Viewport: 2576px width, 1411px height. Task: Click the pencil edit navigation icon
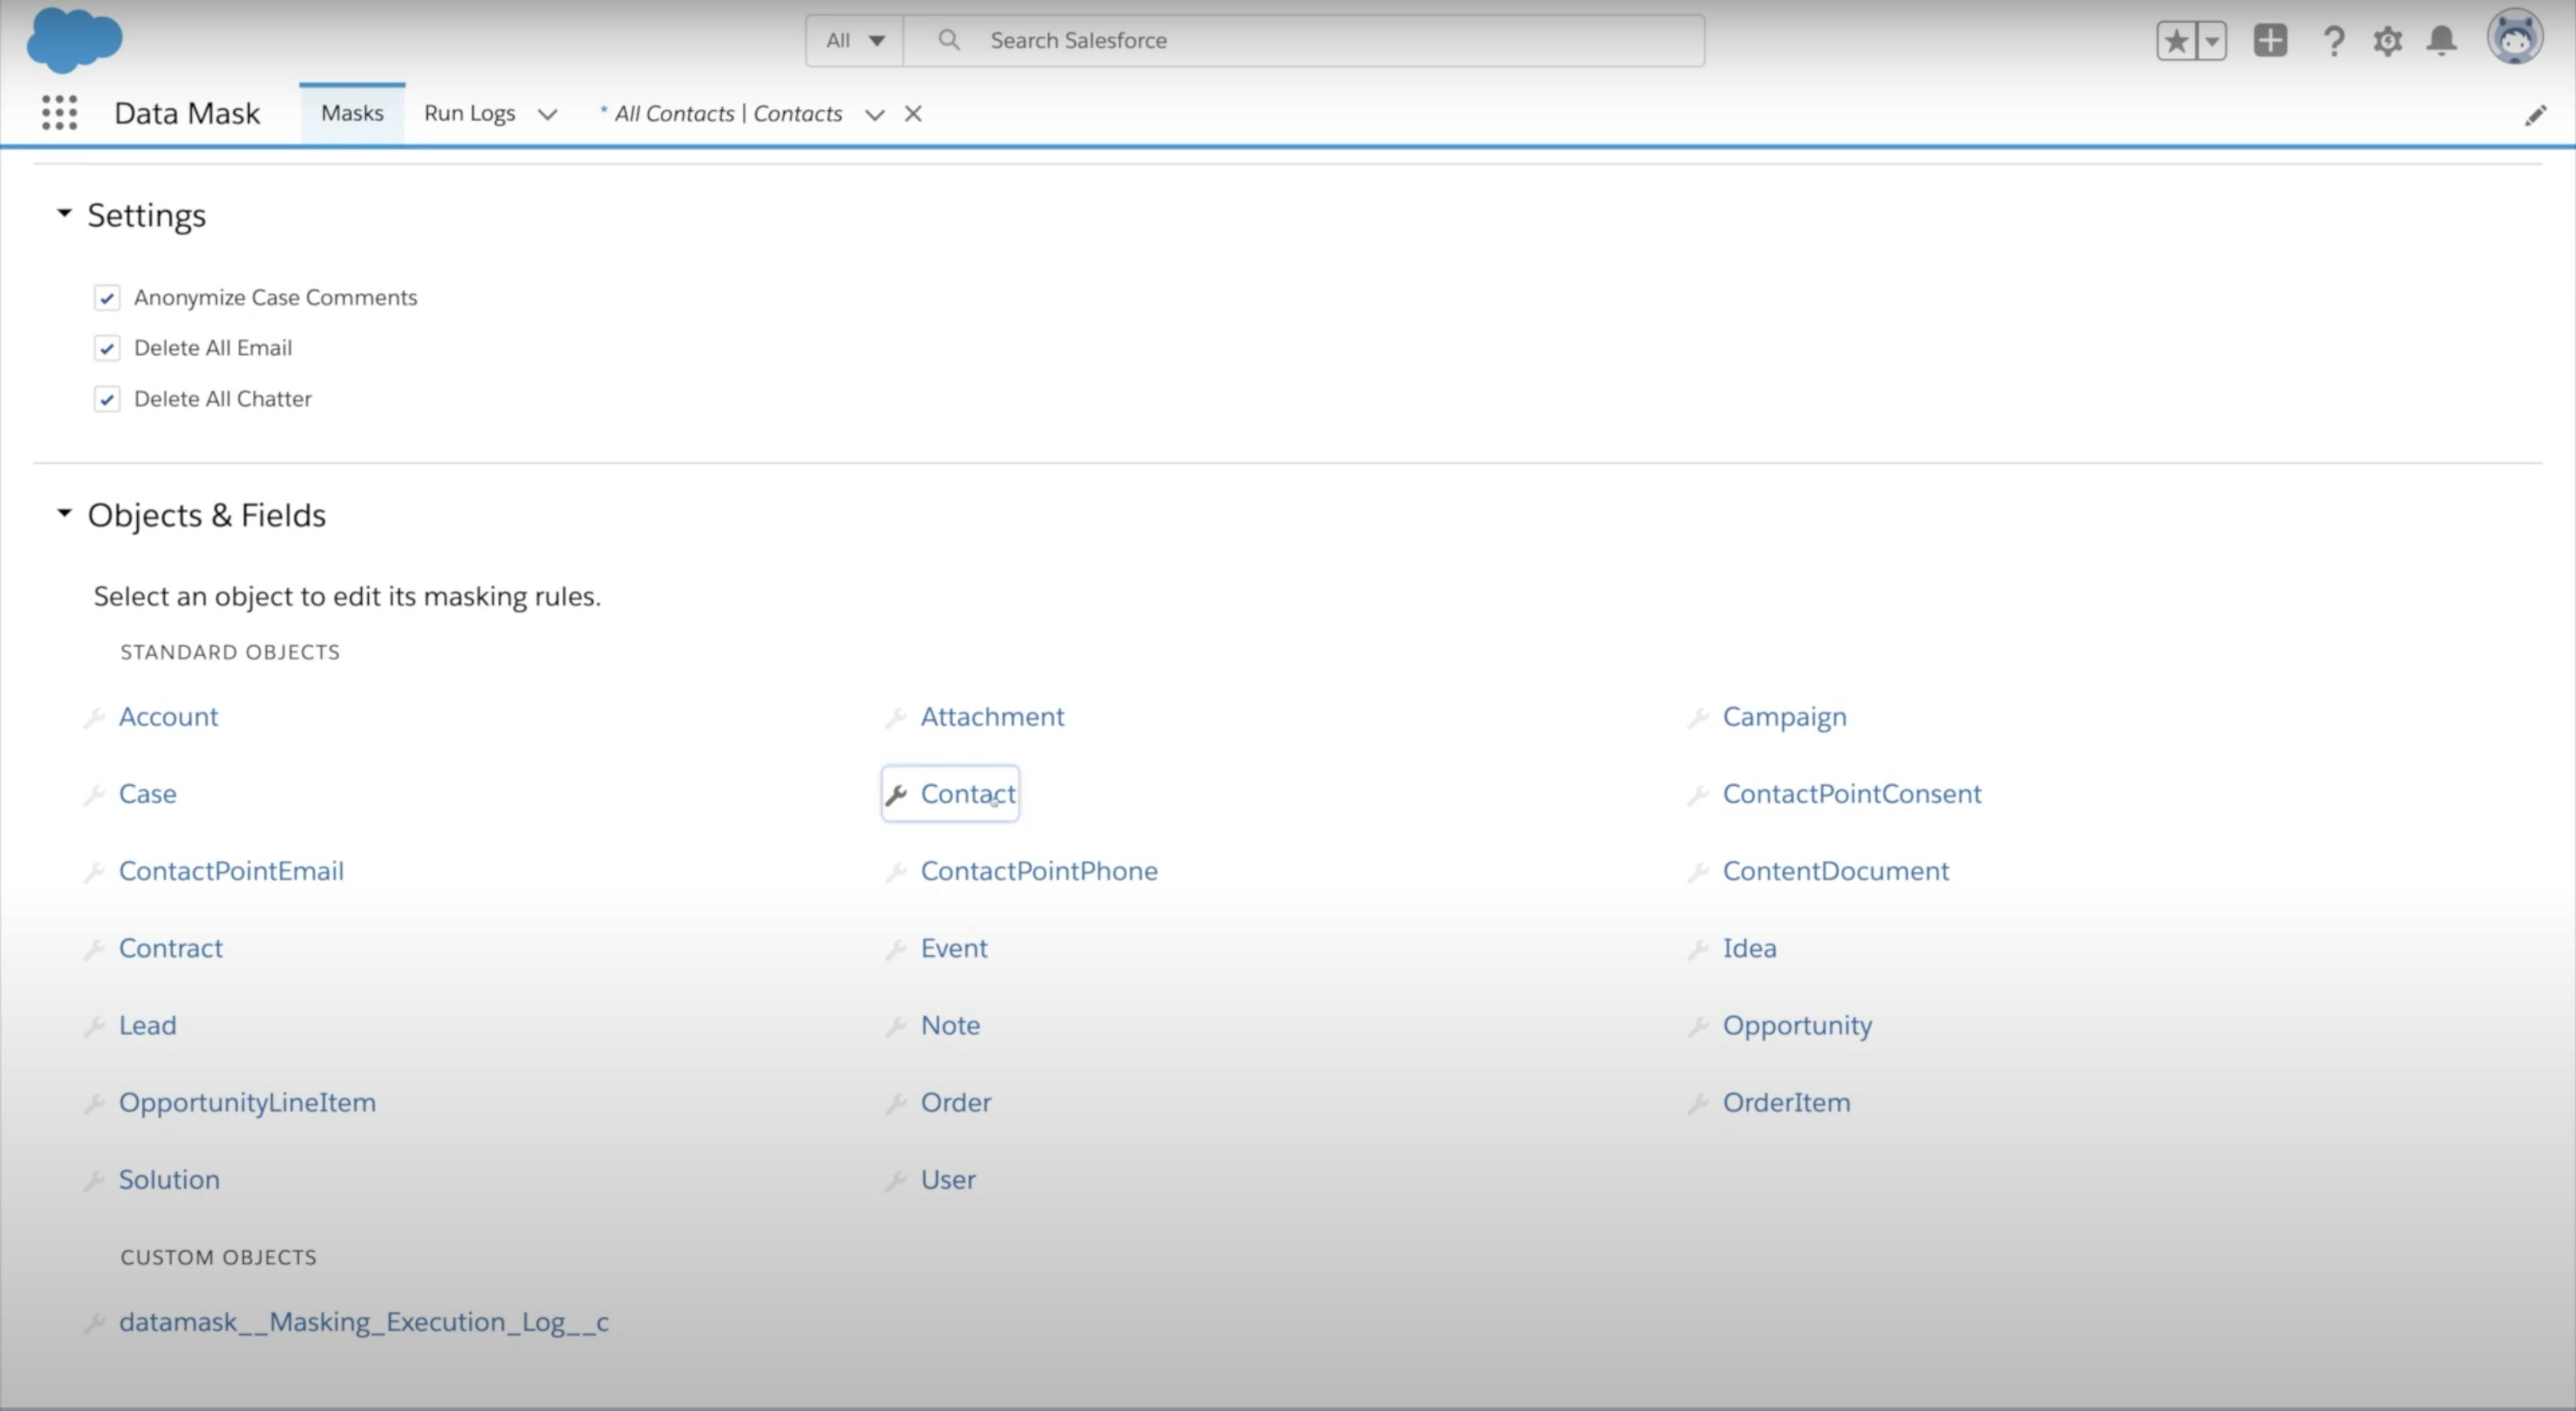(2535, 115)
